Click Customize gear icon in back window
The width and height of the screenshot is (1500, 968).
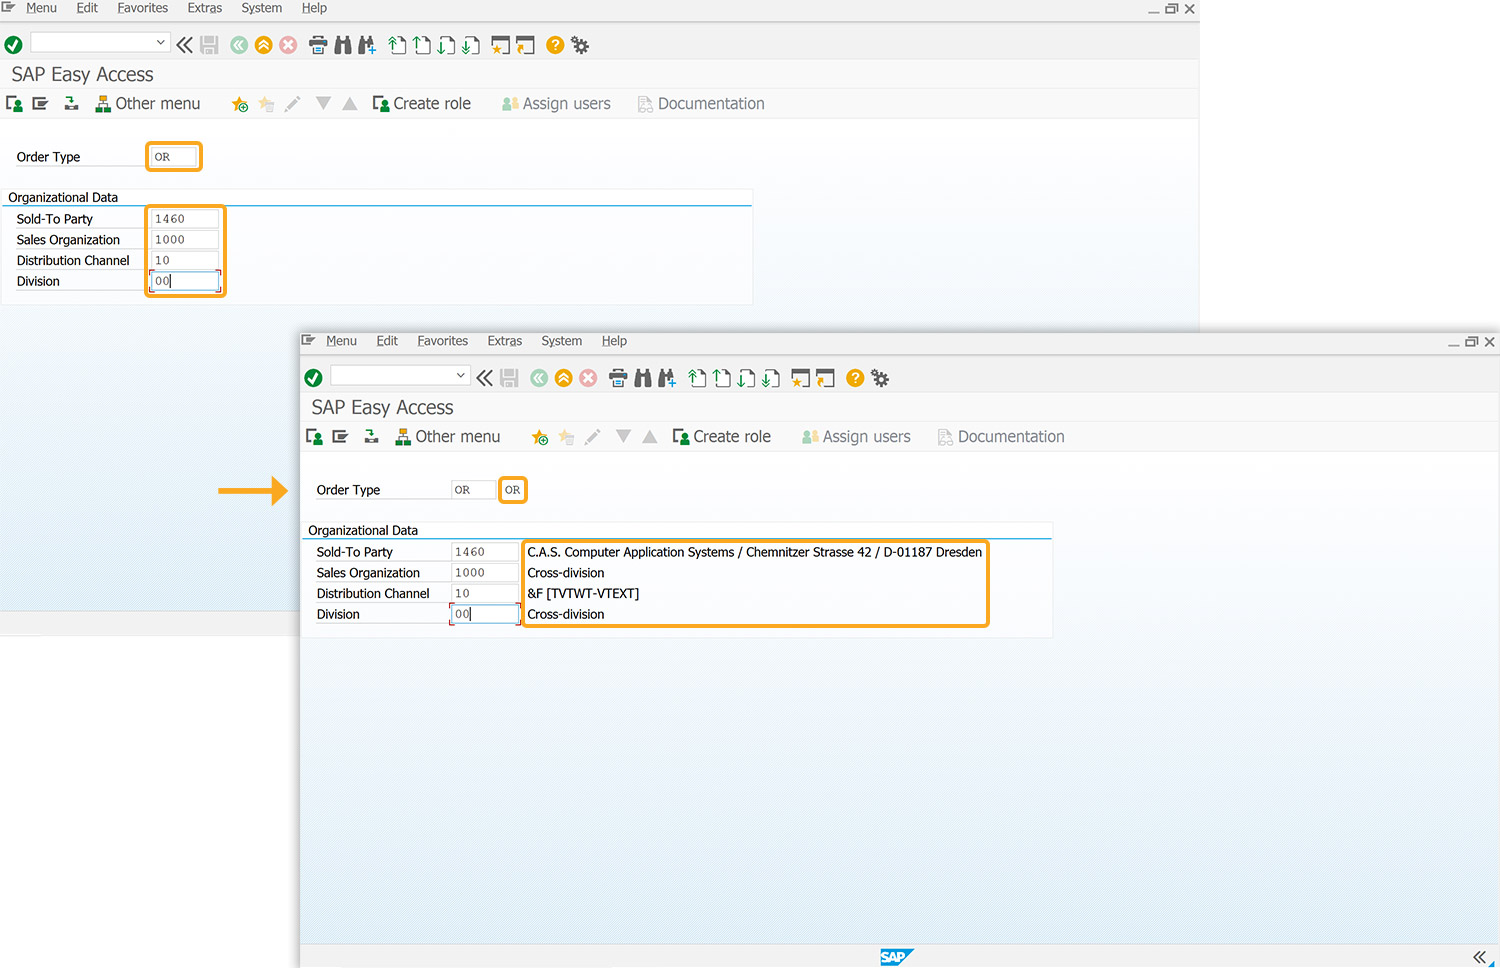click(580, 45)
